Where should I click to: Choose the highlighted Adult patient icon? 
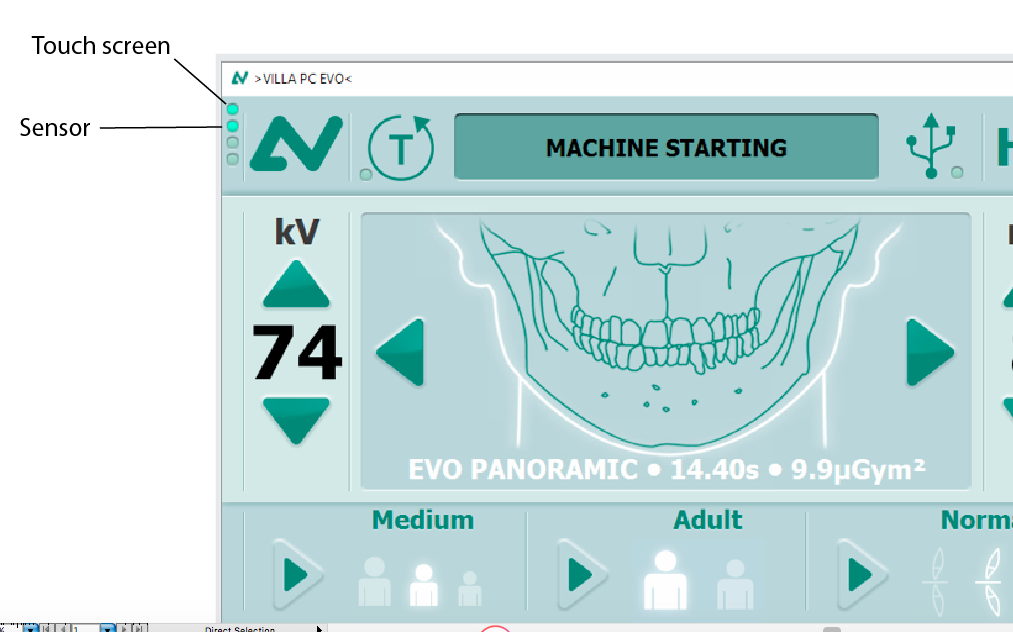[665, 579]
